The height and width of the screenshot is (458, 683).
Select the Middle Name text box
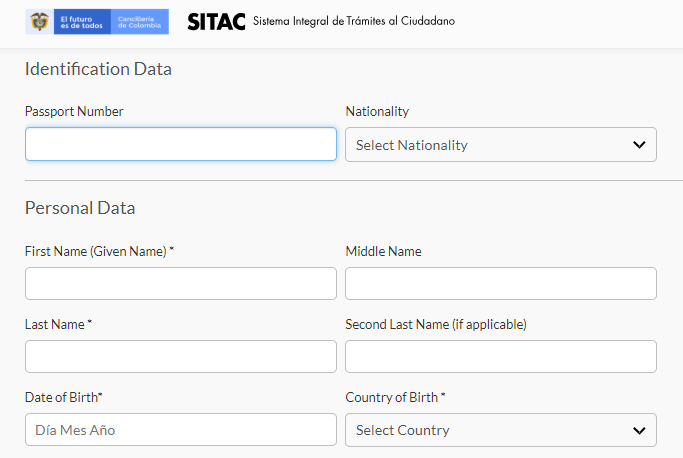501,283
